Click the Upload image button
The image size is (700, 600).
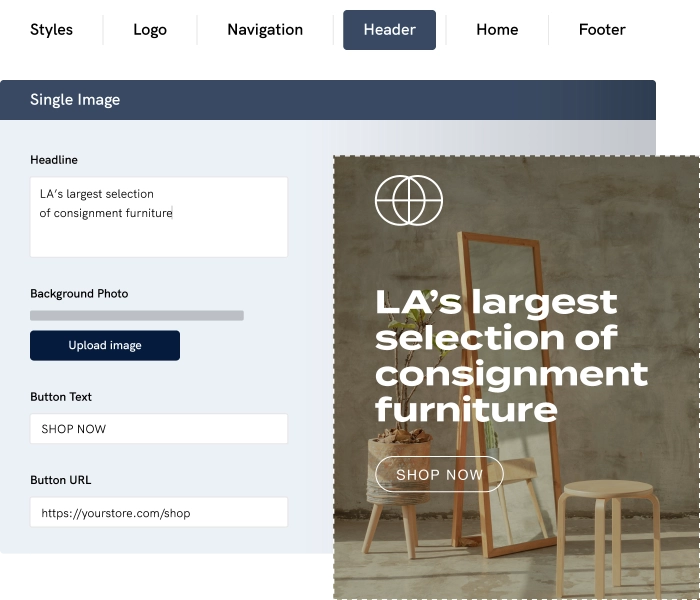point(105,346)
